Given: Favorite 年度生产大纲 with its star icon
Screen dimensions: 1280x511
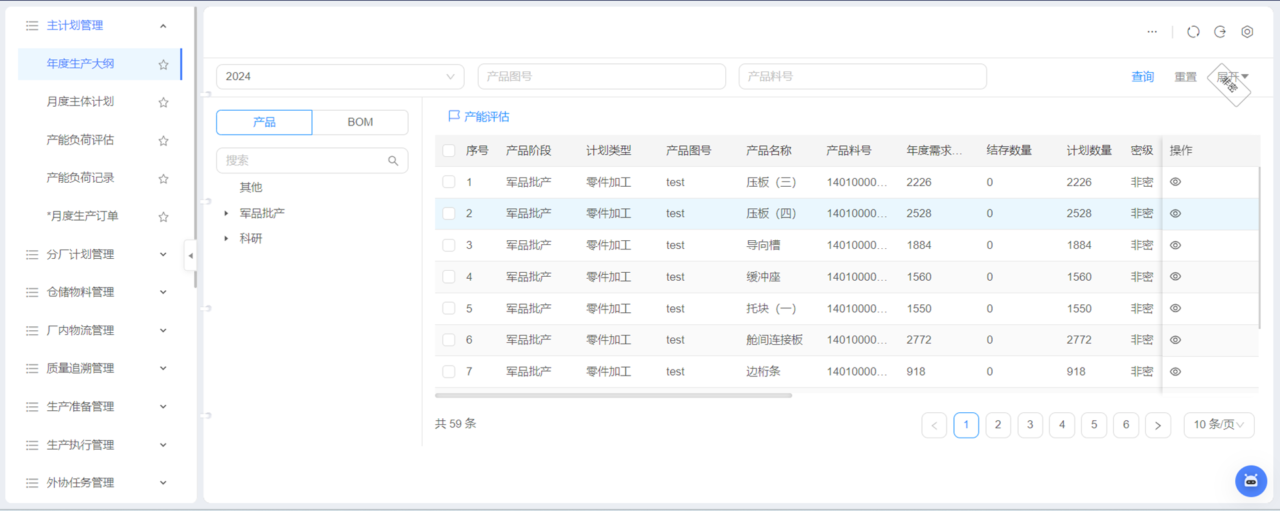Looking at the screenshot, I should click(x=163, y=64).
